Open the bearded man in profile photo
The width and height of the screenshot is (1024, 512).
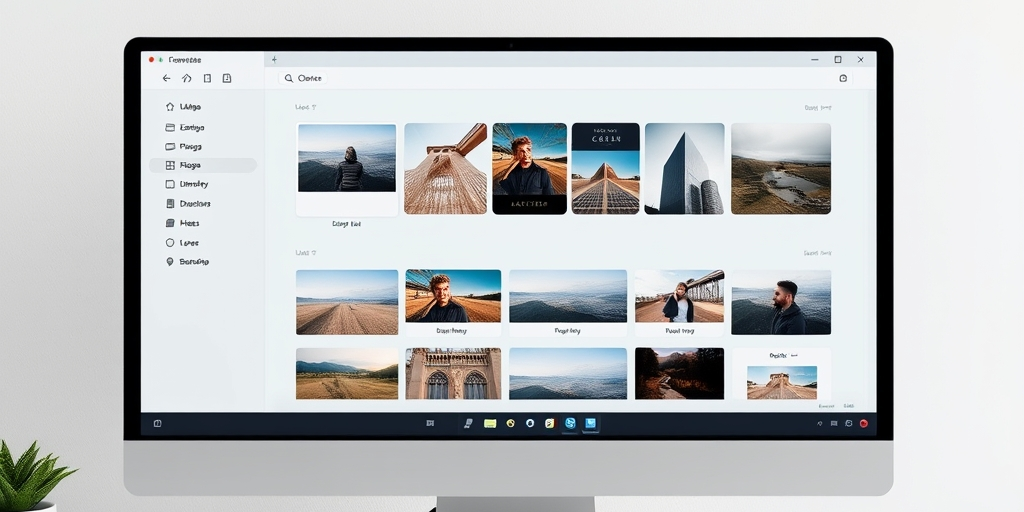pyautogui.click(x=781, y=302)
